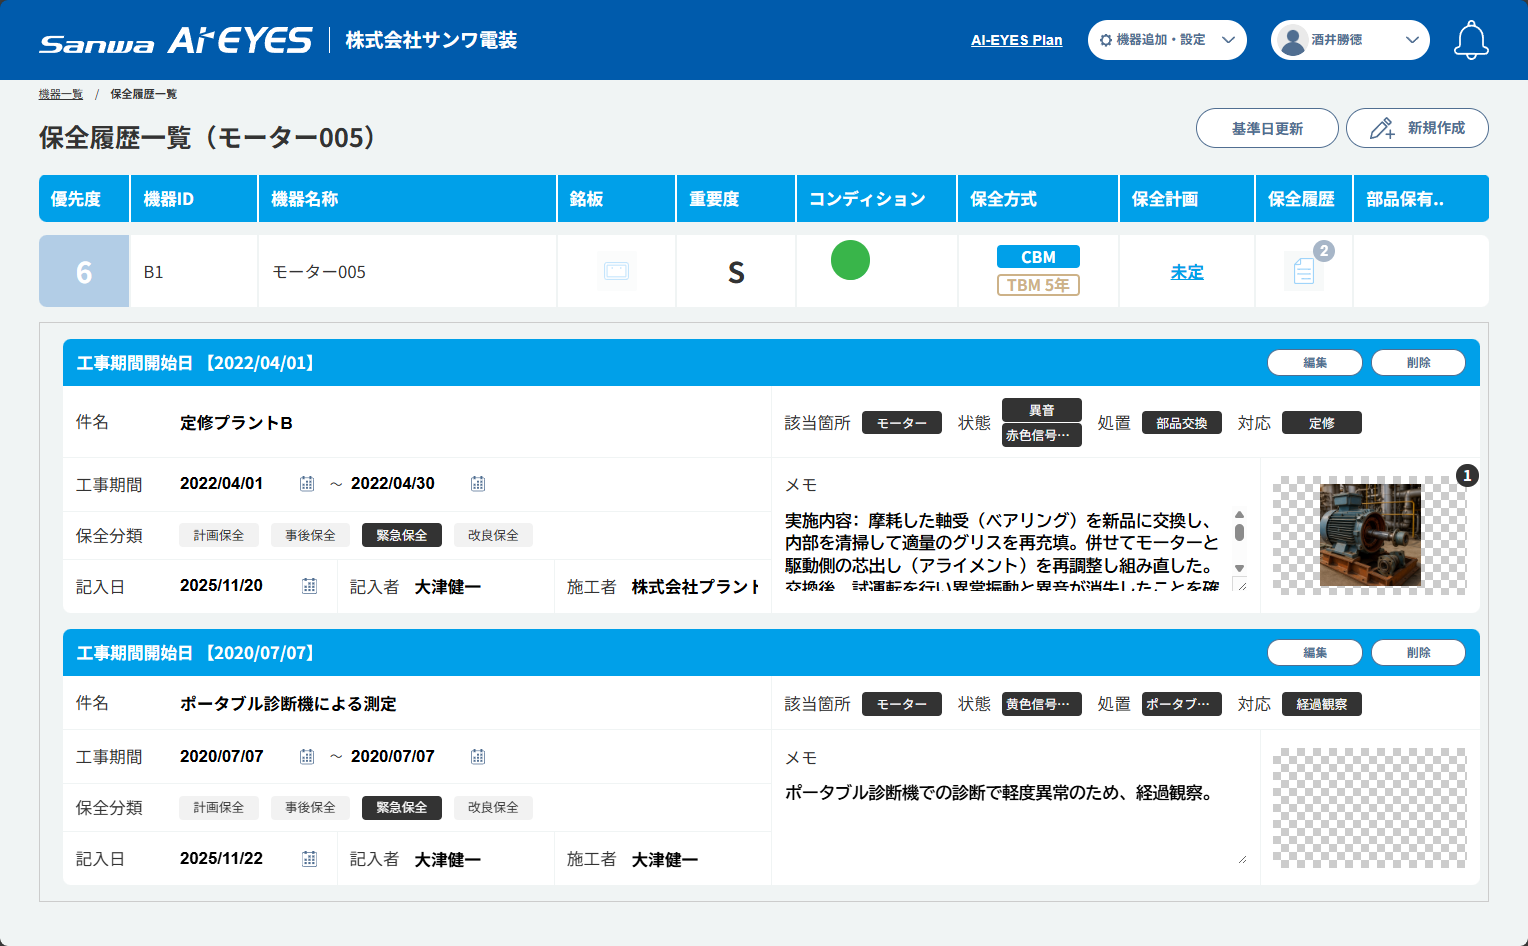Enable 事後保全 in the 2020/07/07 record

tap(310, 807)
